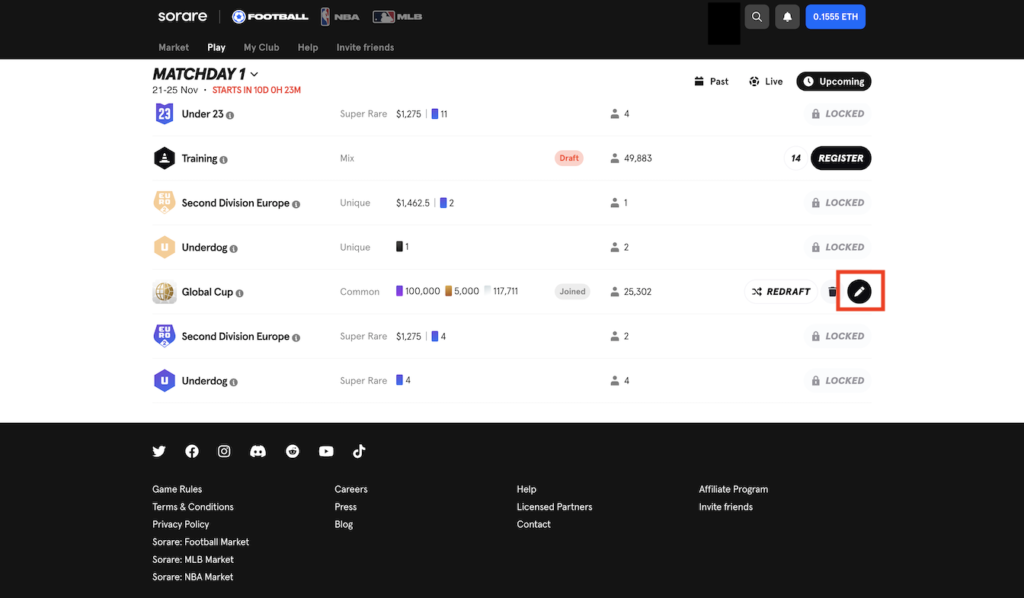Viewport: 1024px width, 598px height.
Task: Click the trash delete icon for Global Cup
Action: [831, 292]
